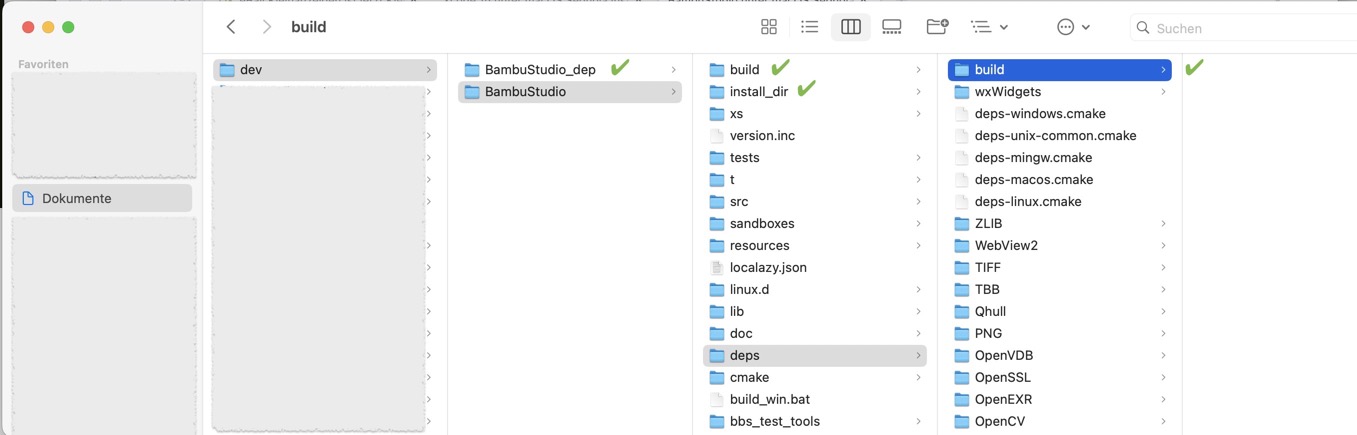Select Dokumente in the sidebar

[x=102, y=198]
